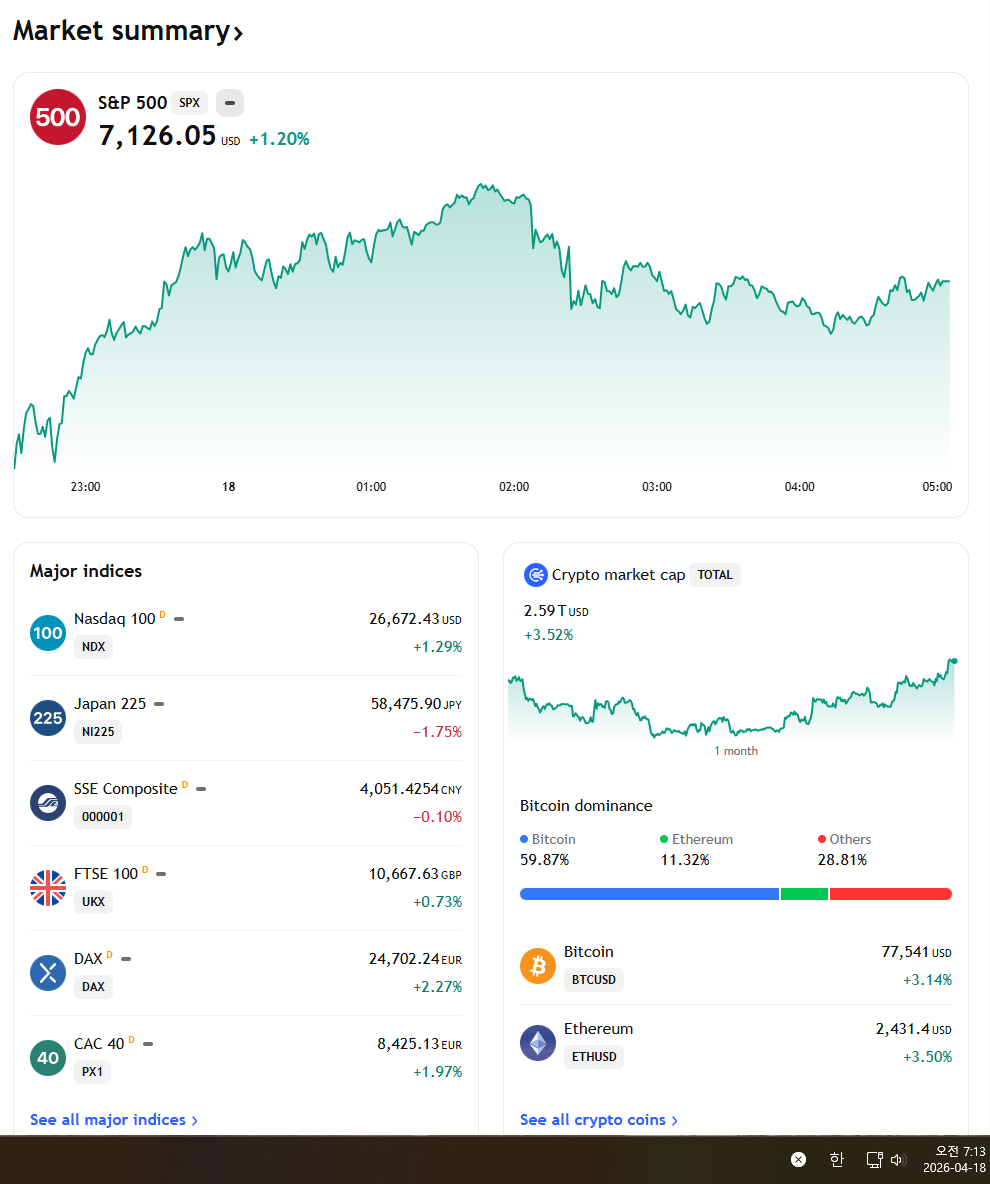The height and width of the screenshot is (1184, 990).
Task: Click the TOTAL ticker tag
Action: click(x=714, y=575)
